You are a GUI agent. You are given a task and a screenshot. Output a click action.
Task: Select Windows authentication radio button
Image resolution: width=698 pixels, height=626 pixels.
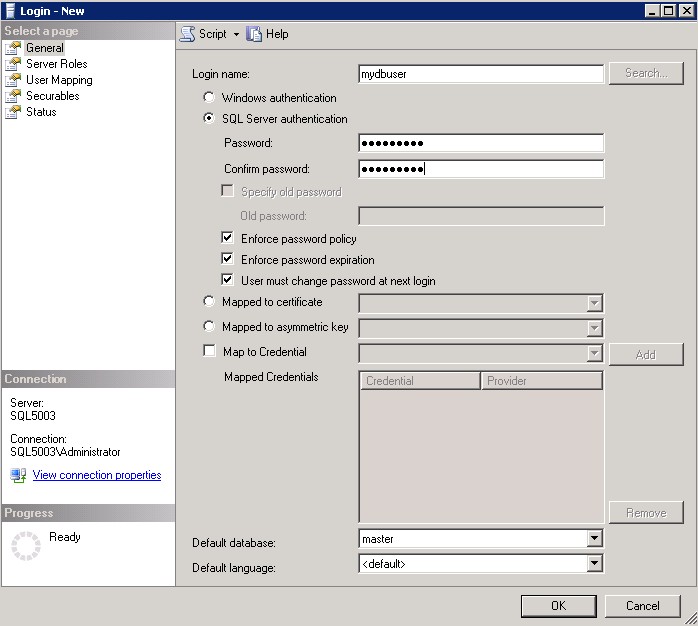[x=209, y=98]
